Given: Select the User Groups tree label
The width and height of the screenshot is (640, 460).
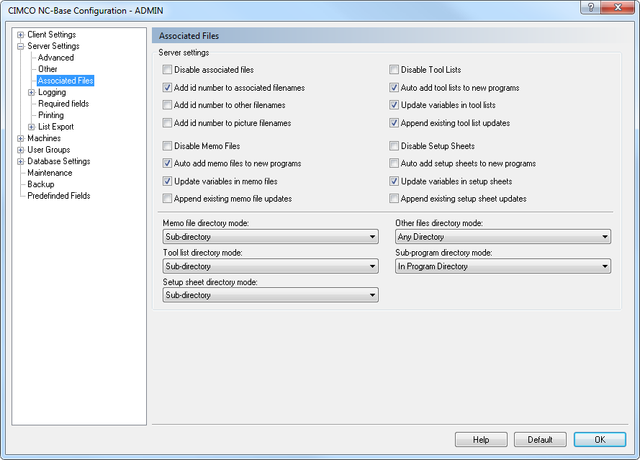Looking at the screenshot, I should pos(49,150).
